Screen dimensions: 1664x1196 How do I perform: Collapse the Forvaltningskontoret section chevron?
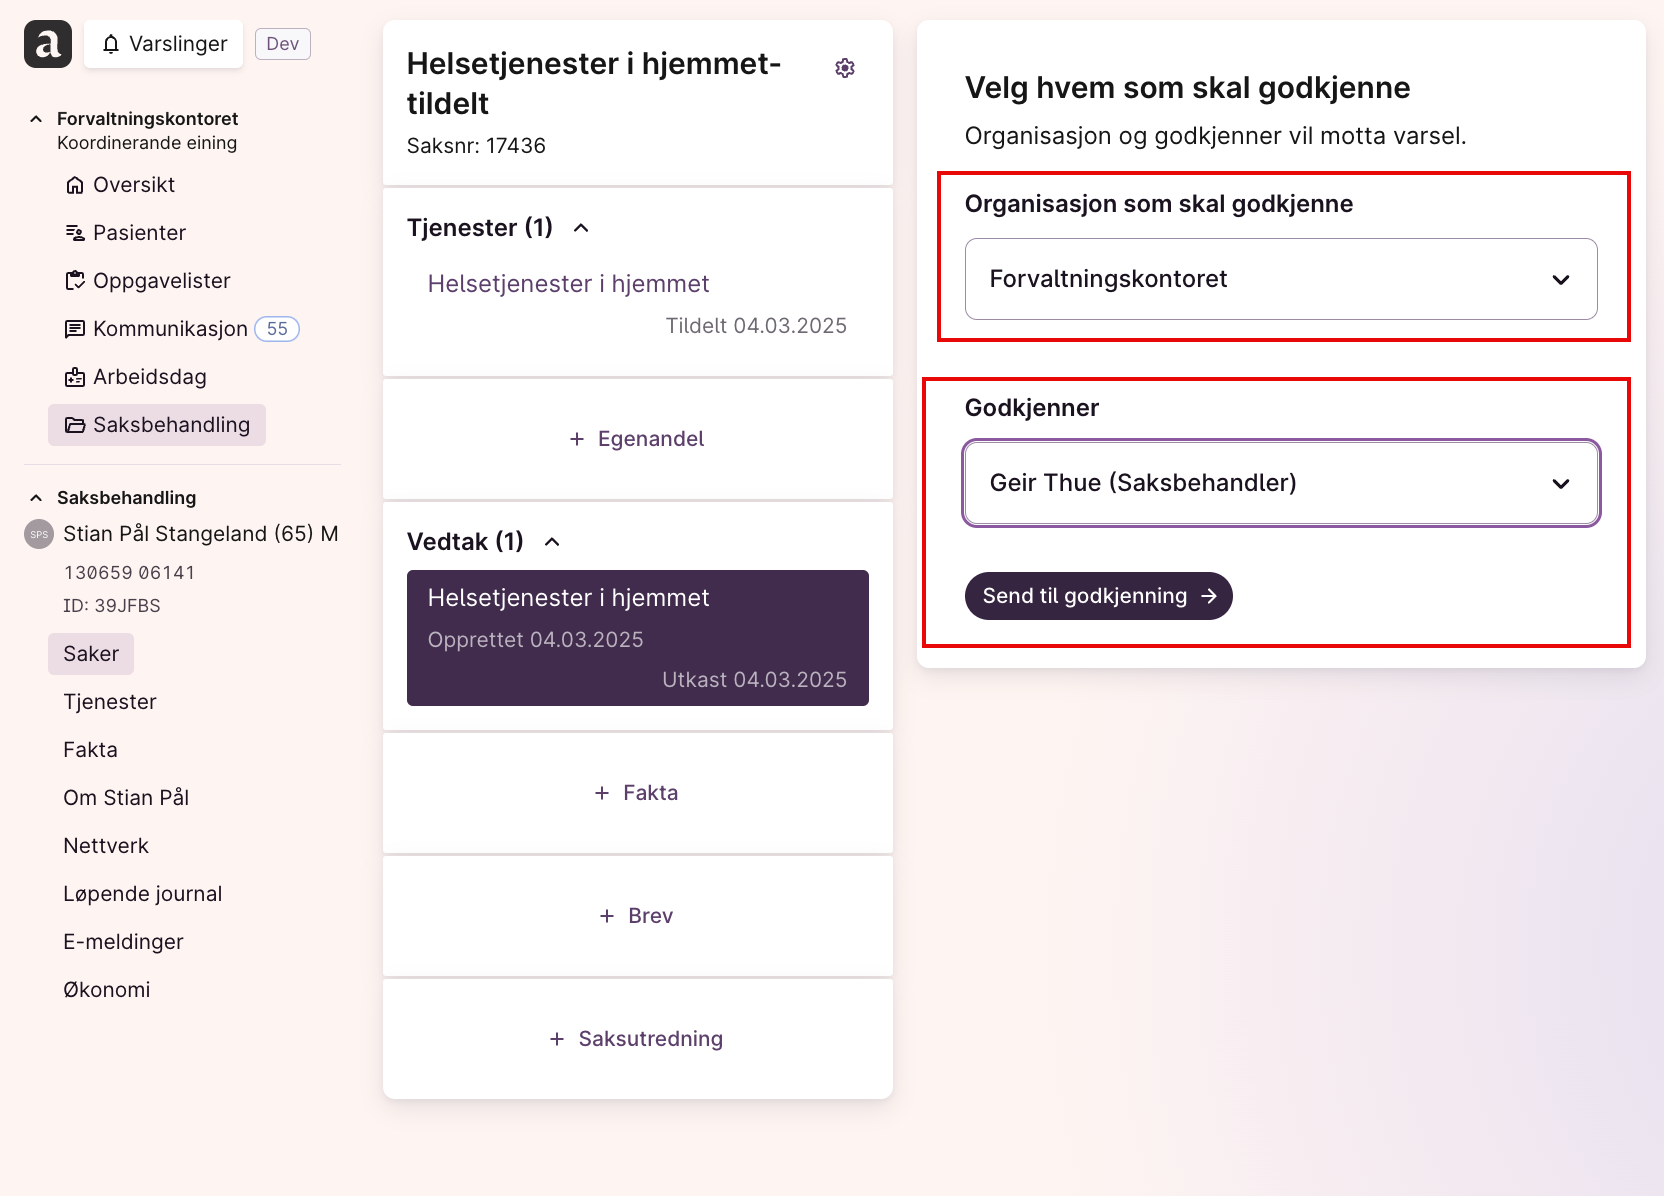[36, 119]
